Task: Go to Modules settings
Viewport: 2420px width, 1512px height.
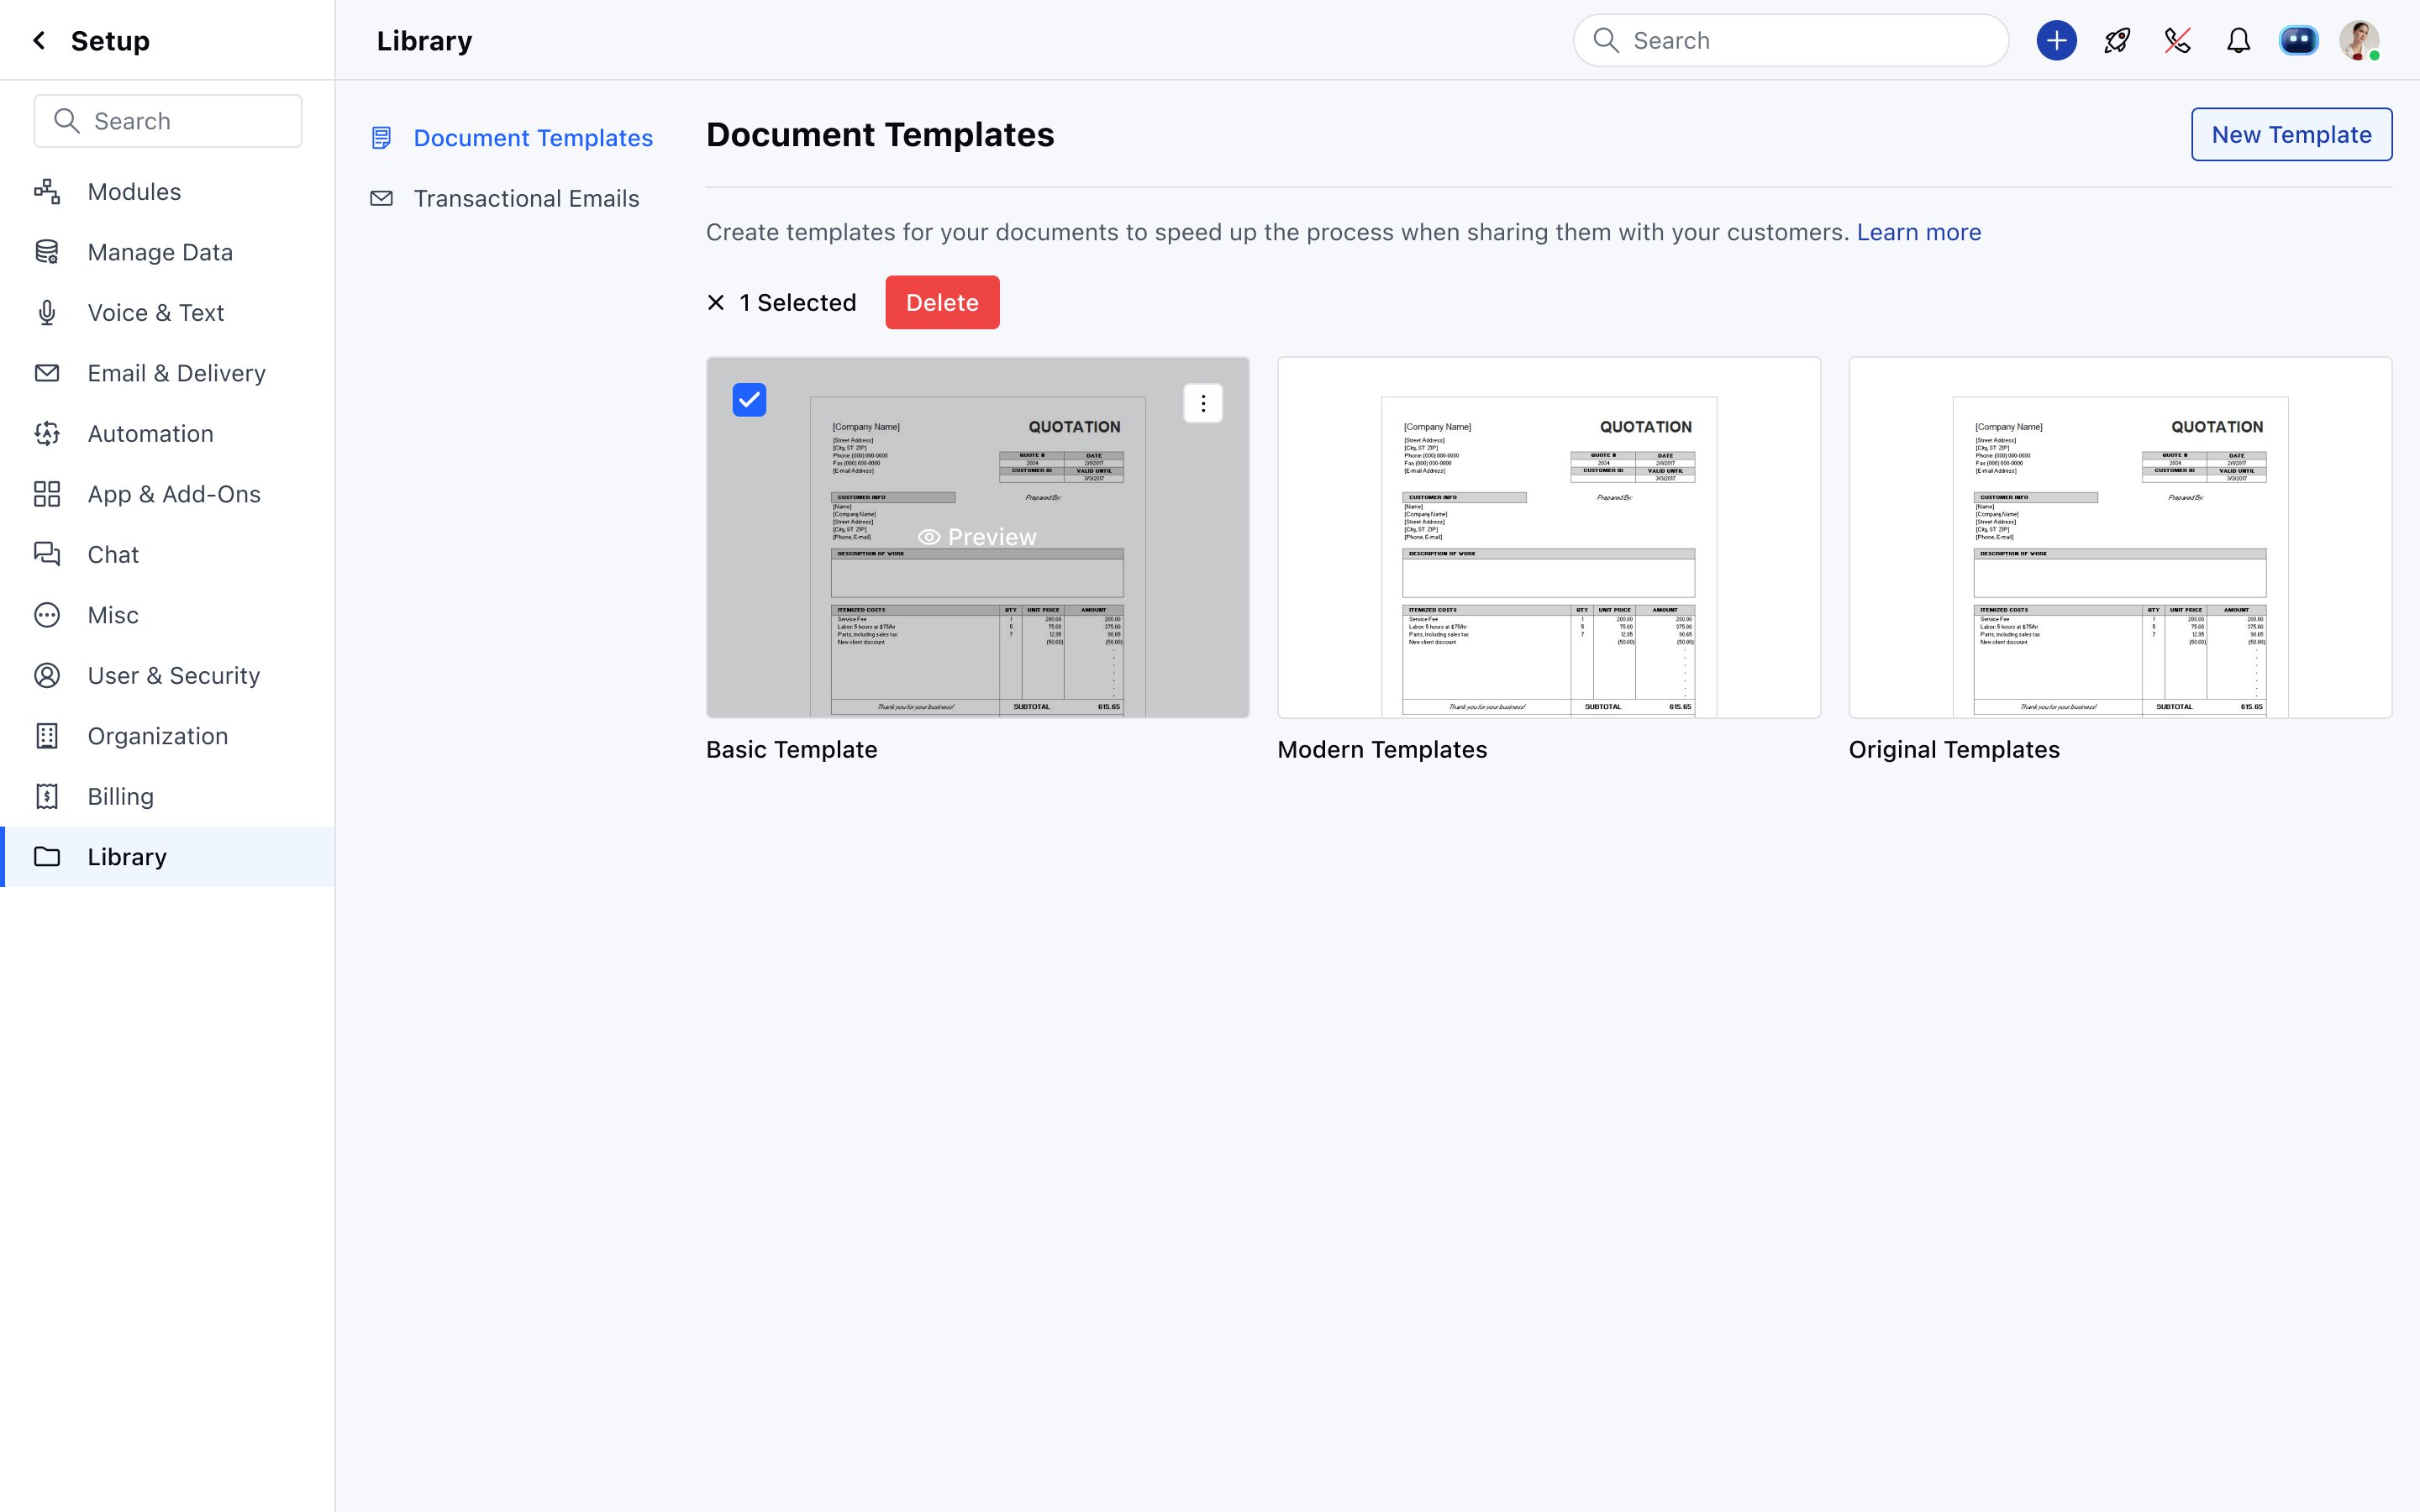Action: [168, 191]
